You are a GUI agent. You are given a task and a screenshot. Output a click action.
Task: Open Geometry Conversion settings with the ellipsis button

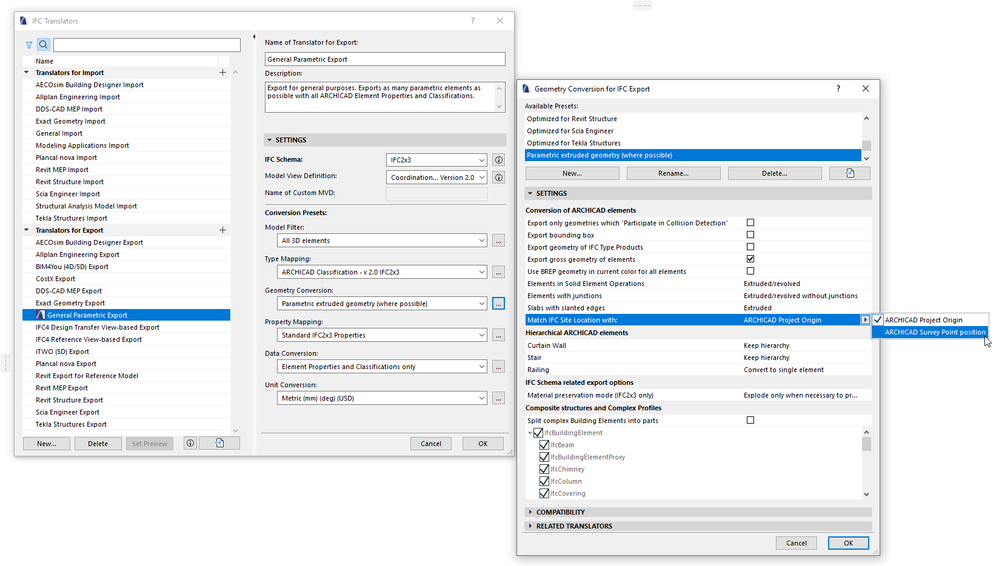pyautogui.click(x=499, y=304)
